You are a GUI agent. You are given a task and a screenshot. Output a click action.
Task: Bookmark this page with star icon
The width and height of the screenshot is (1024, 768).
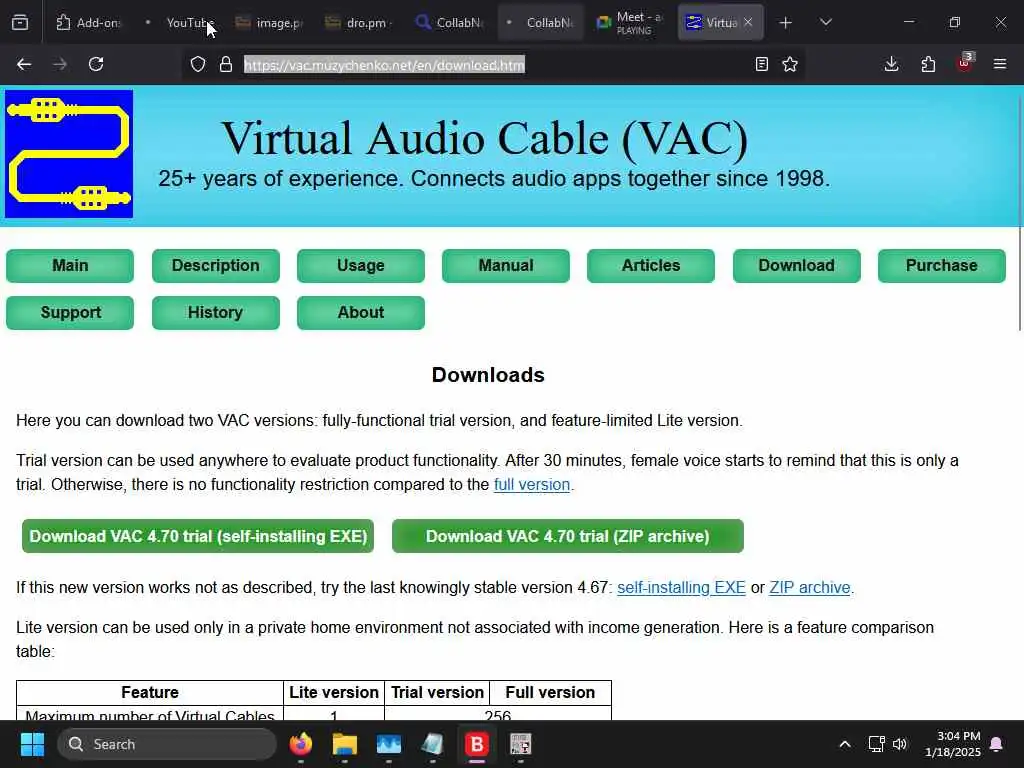(790, 64)
